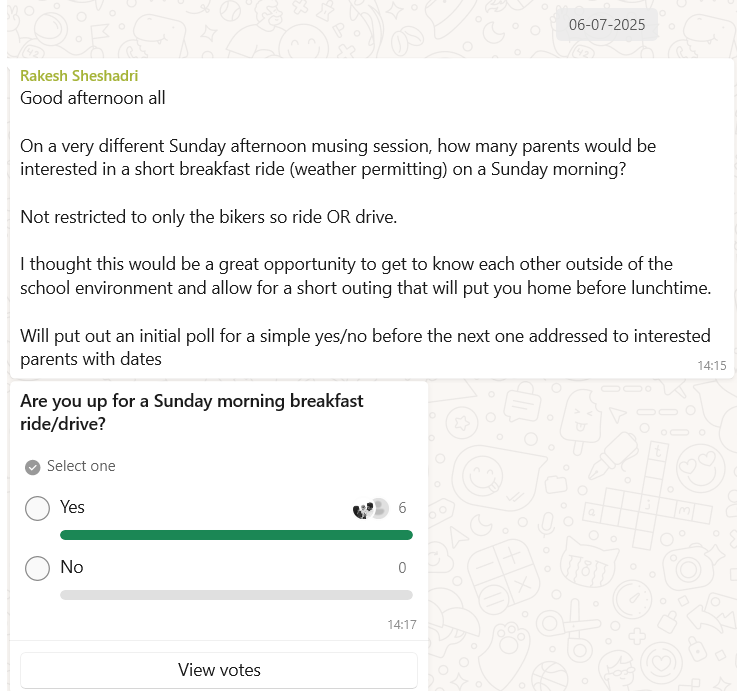Click the Select one instruction text
The image size is (737, 691).
[x=81, y=466]
